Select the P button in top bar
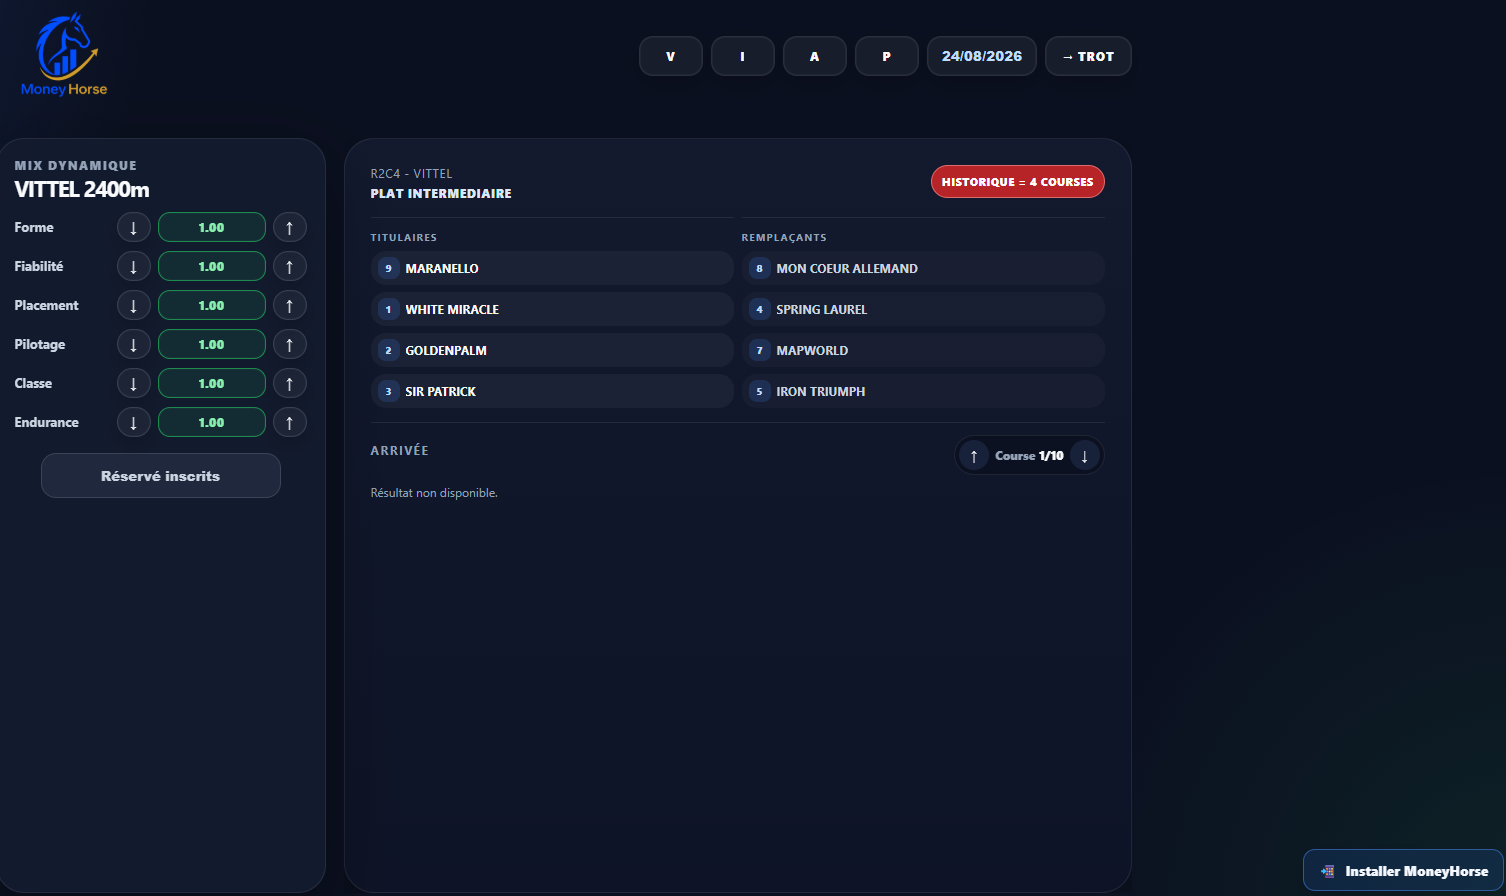Viewport: 1506px width, 896px height. [x=887, y=56]
